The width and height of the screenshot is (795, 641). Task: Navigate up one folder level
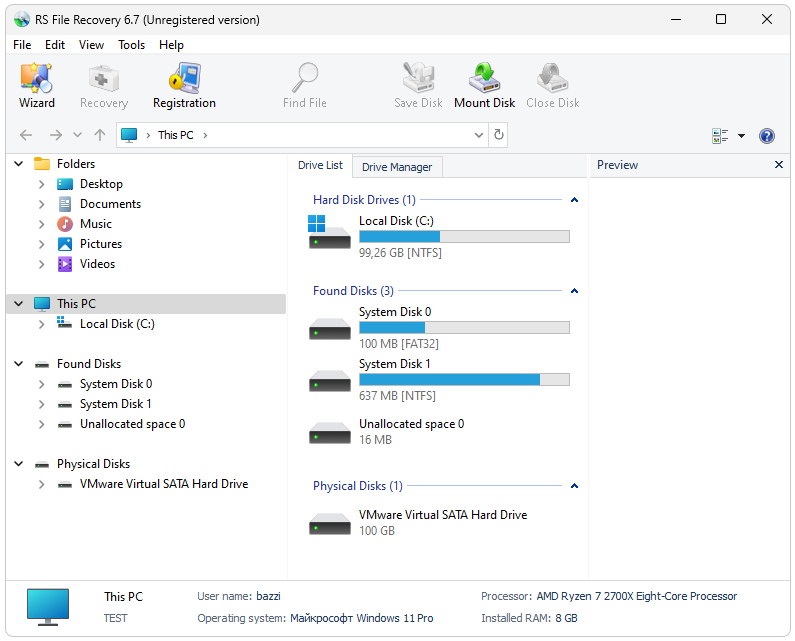[100, 135]
